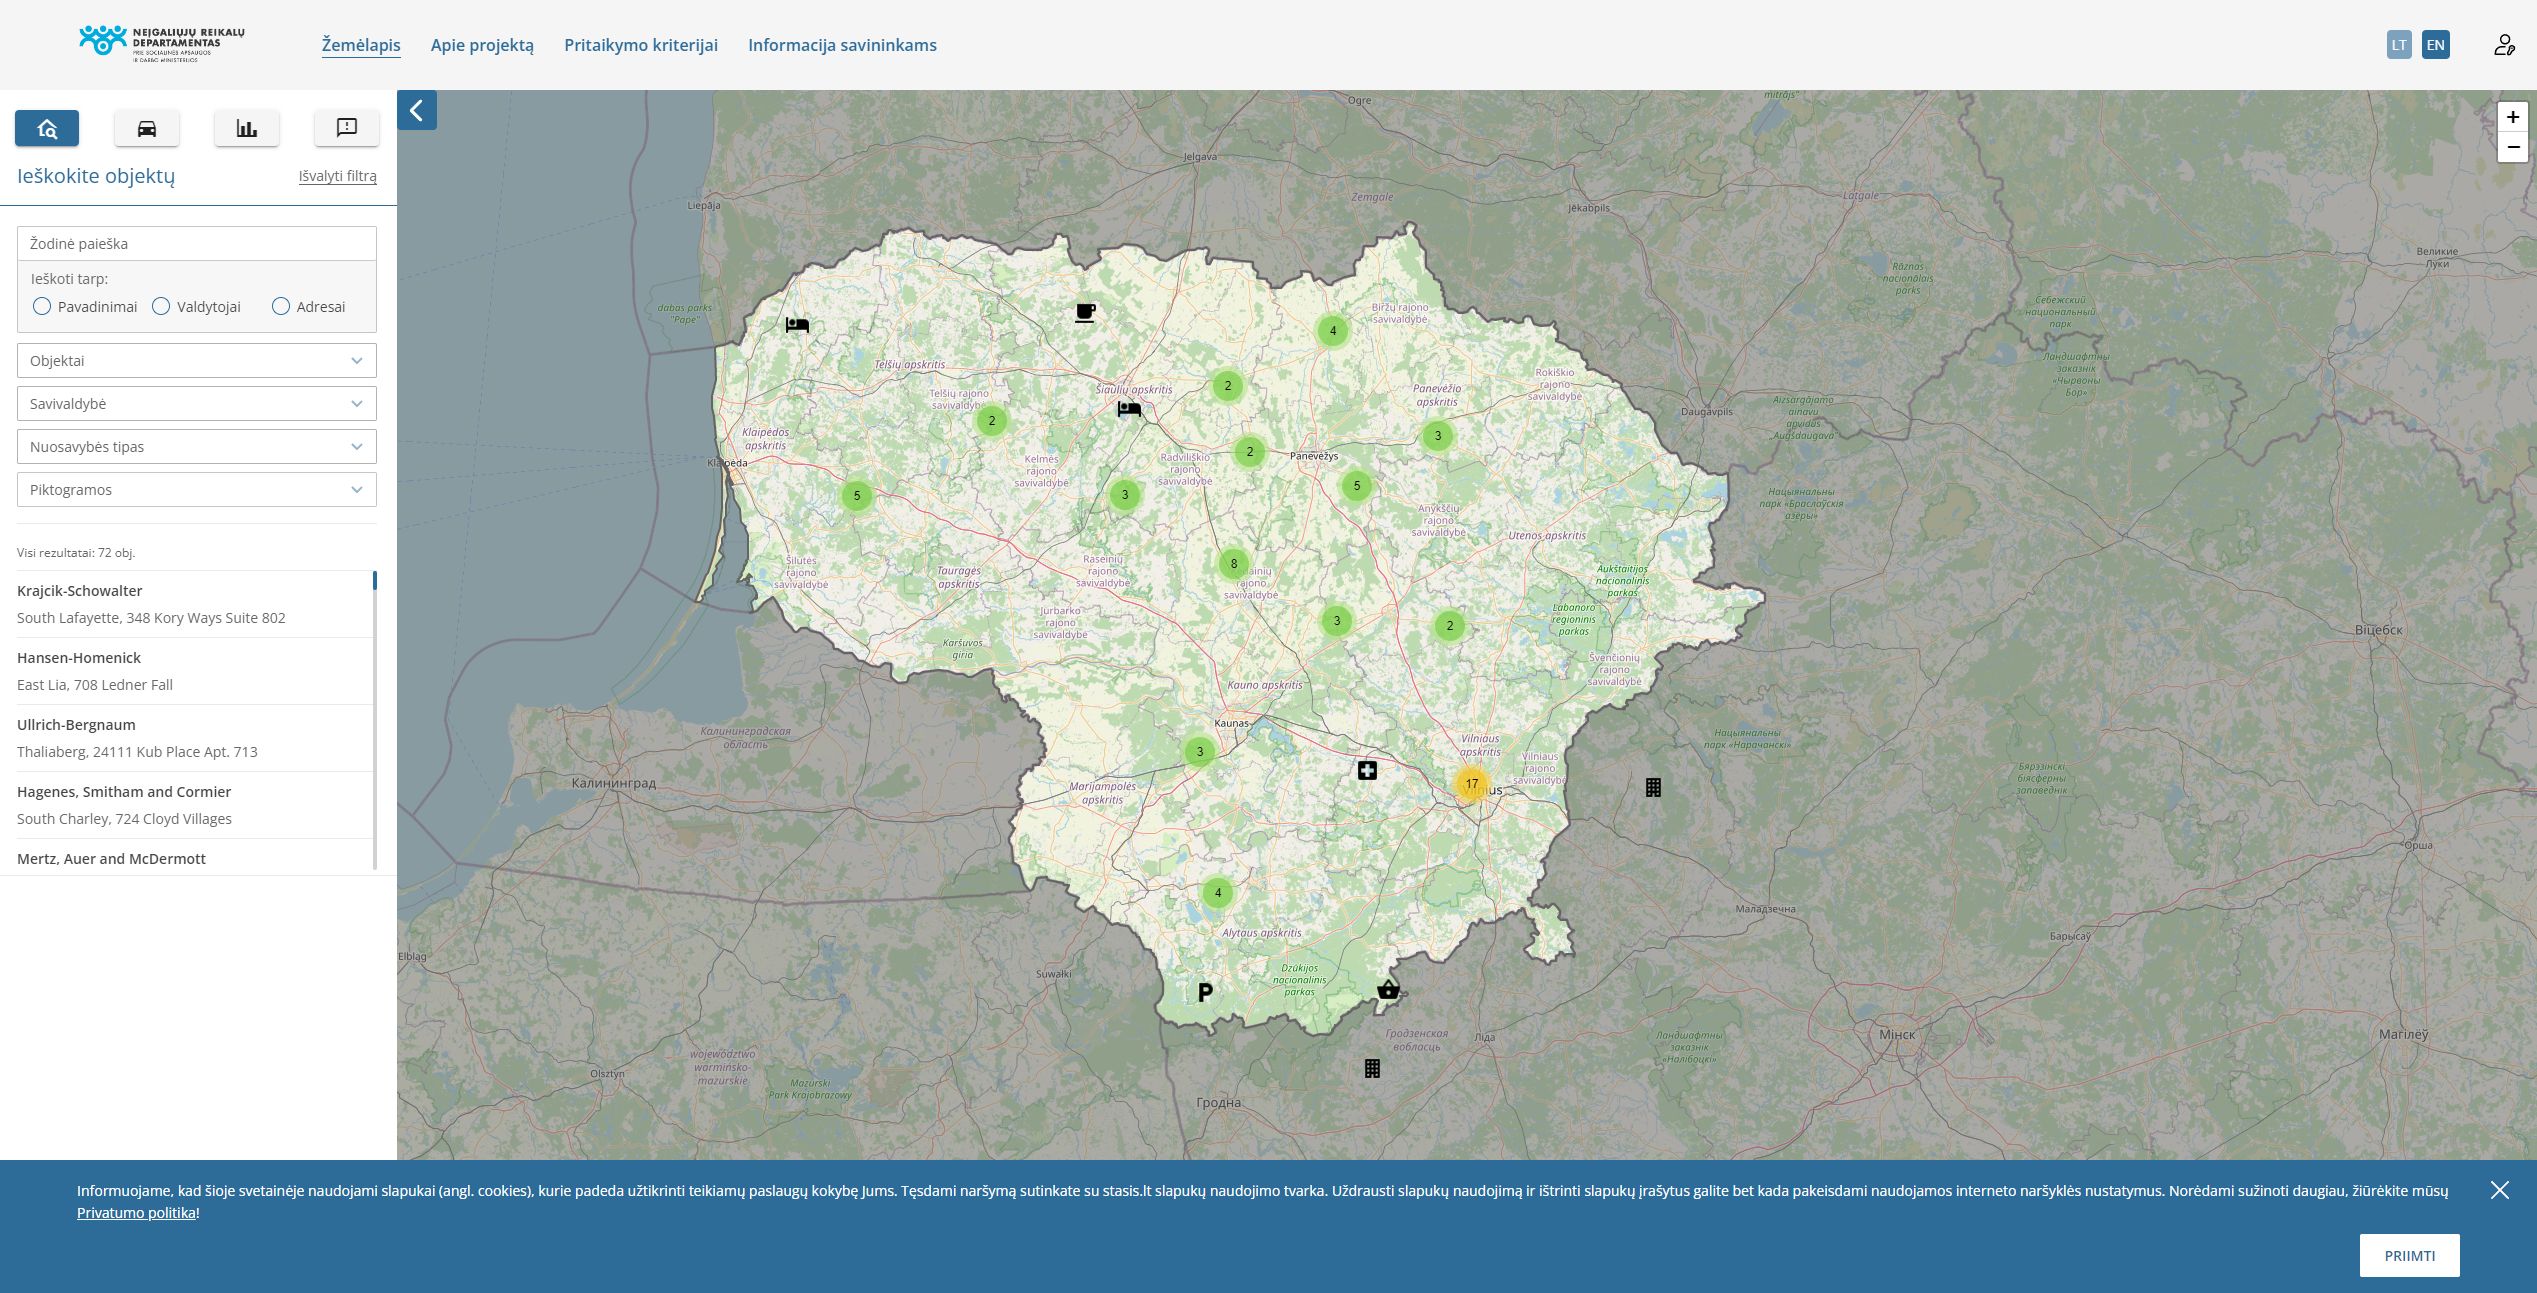Viewport: 2537px width, 1293px height.
Task: Open the Apie projektą menu item
Action: 482,45
